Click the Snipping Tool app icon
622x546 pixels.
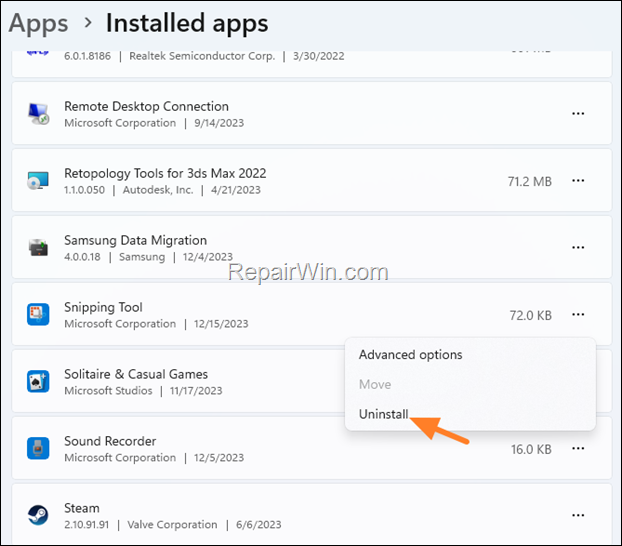pos(38,314)
